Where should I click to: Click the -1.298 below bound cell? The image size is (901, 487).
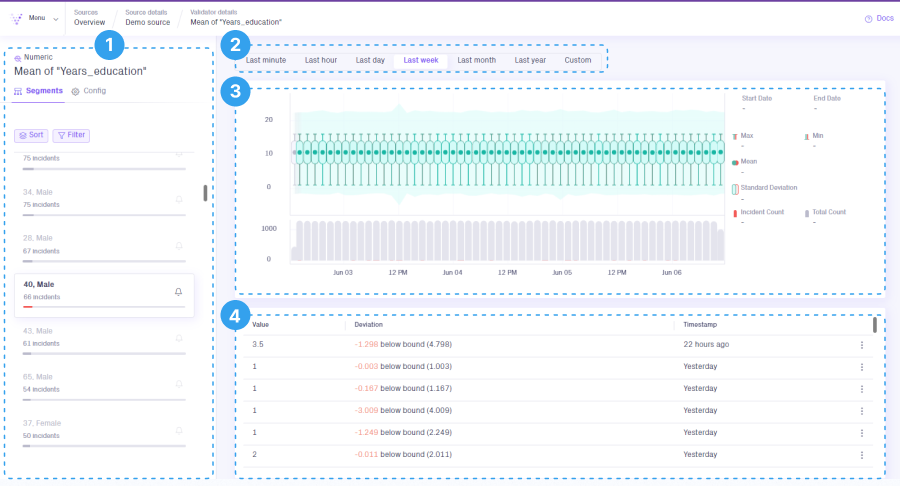(x=403, y=345)
